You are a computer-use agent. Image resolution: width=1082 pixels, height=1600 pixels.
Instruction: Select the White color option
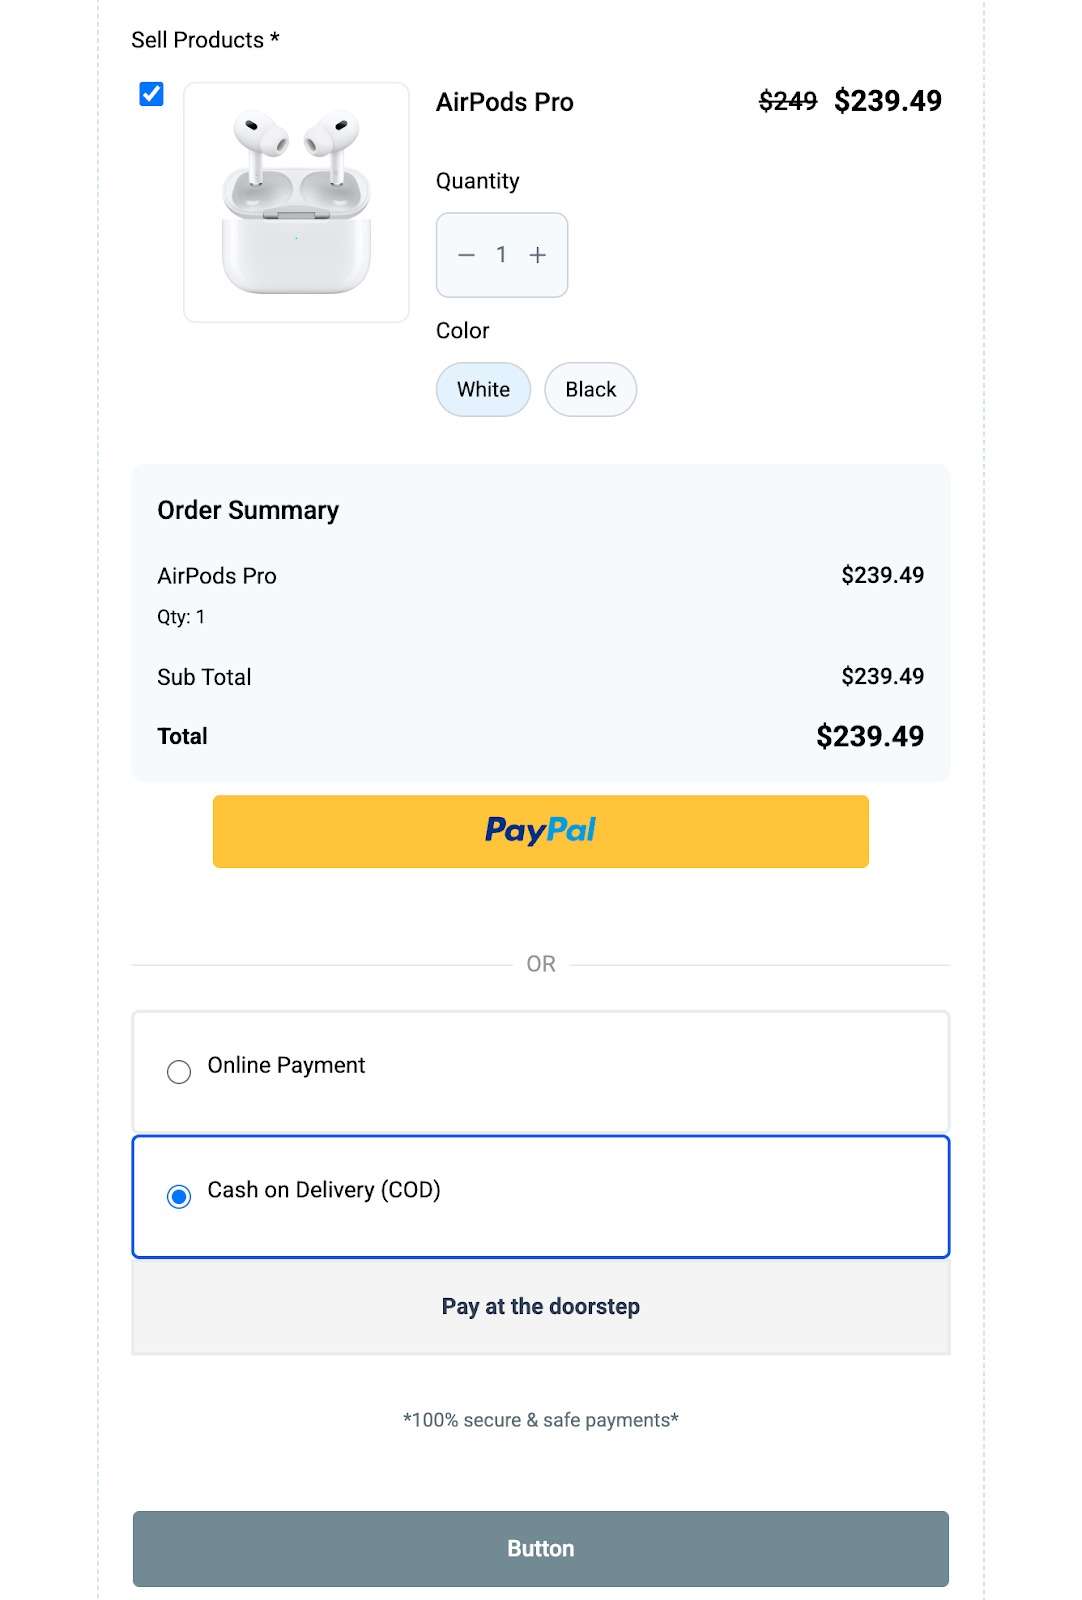pos(483,390)
